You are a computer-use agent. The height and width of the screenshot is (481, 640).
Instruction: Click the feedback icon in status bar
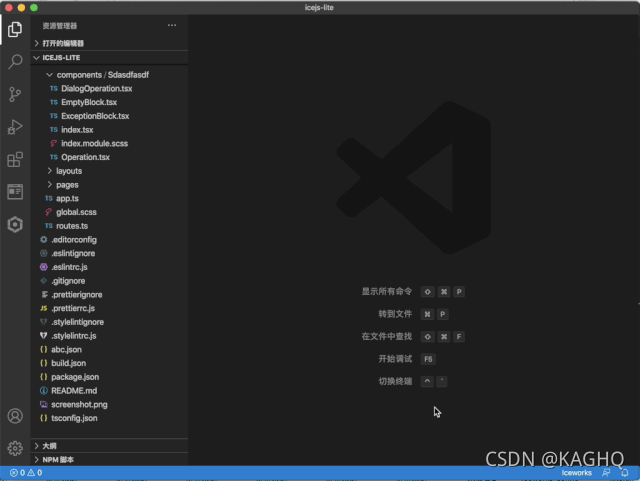coord(607,473)
